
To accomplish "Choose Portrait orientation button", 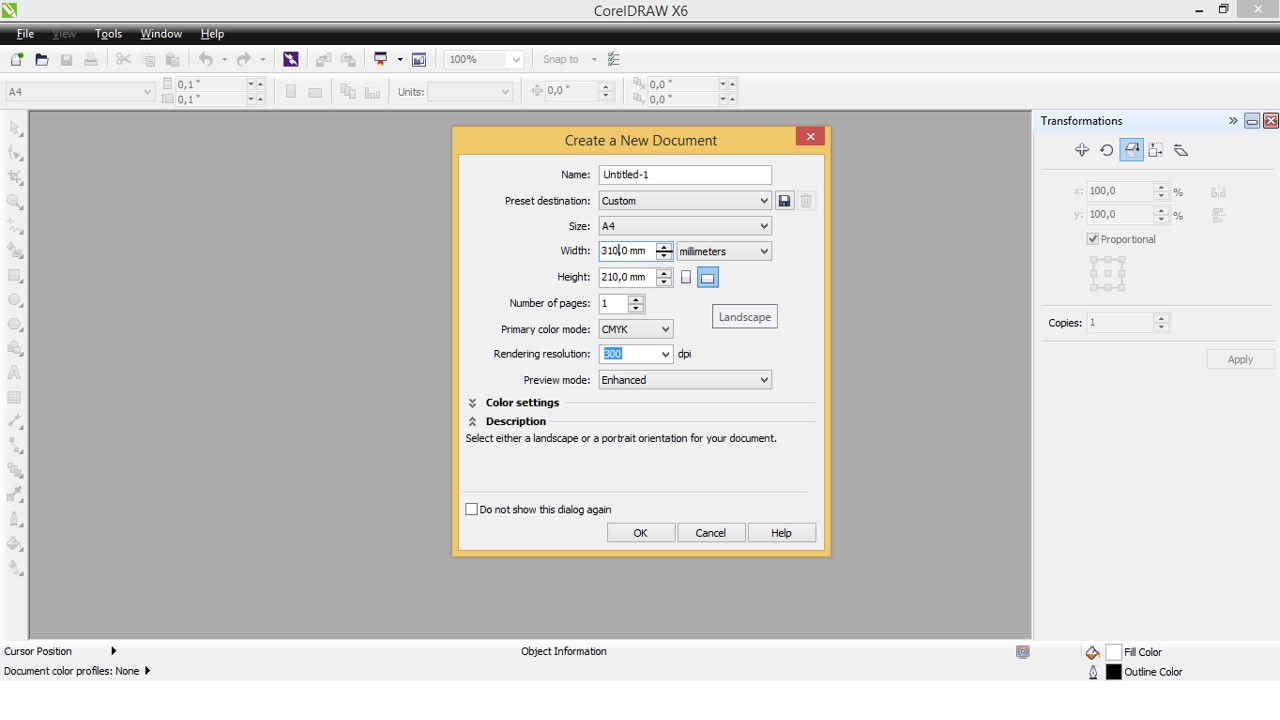I will click(686, 277).
